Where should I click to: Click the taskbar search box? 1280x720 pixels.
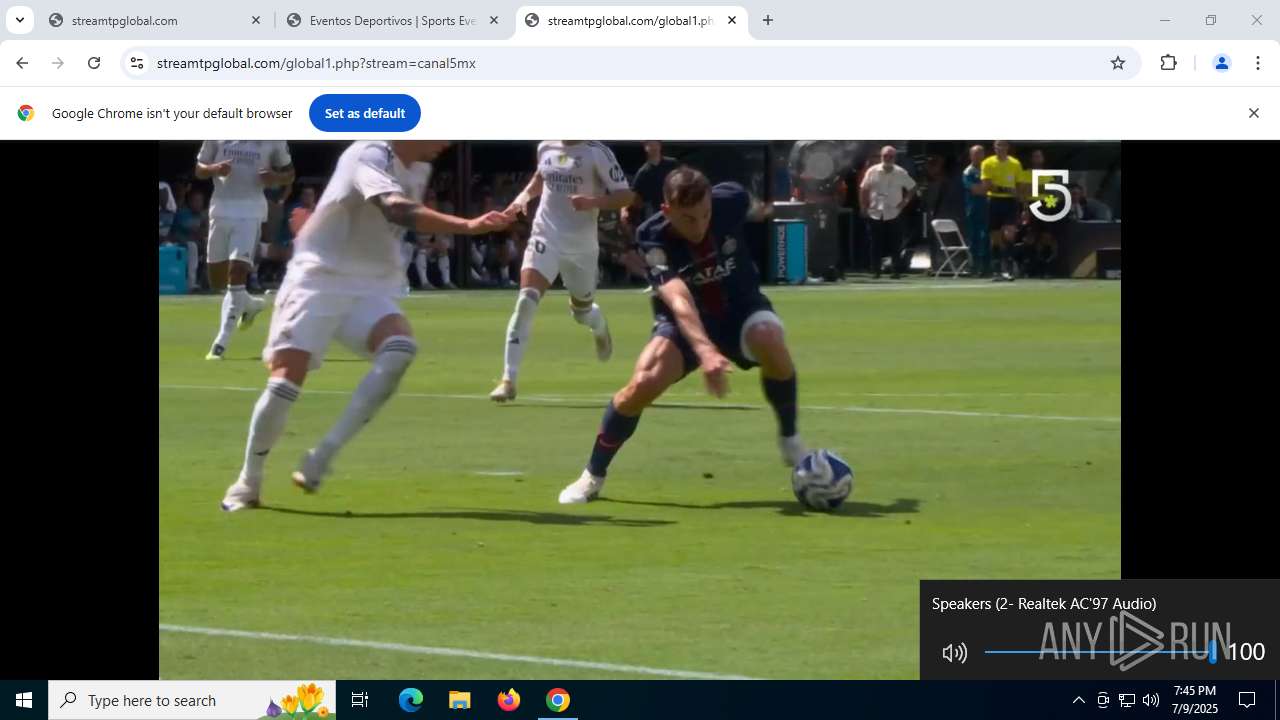192,700
